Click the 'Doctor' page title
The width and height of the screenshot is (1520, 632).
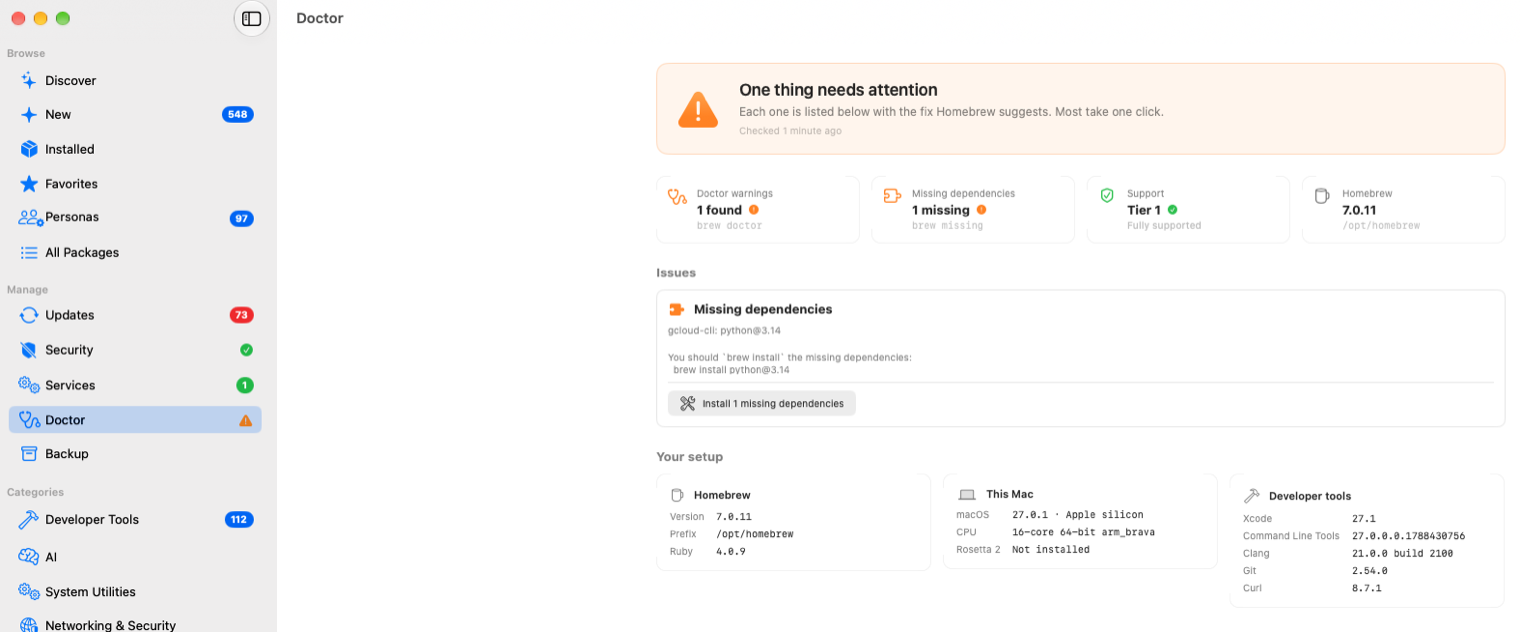tap(320, 18)
